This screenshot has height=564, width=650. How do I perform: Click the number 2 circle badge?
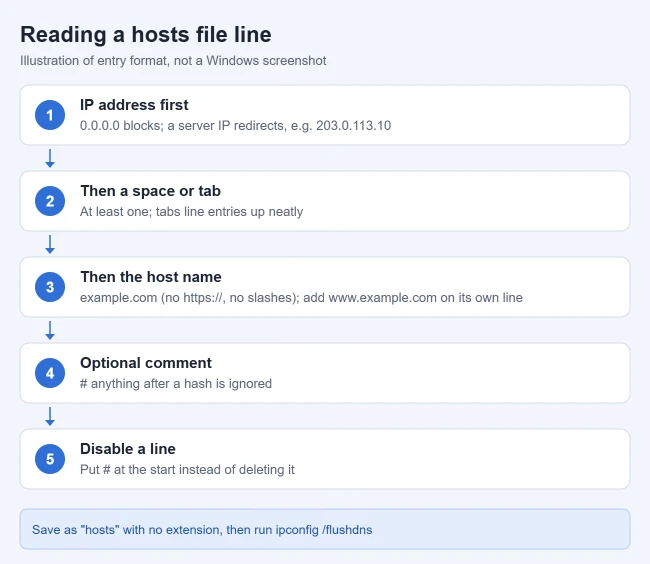pos(50,201)
